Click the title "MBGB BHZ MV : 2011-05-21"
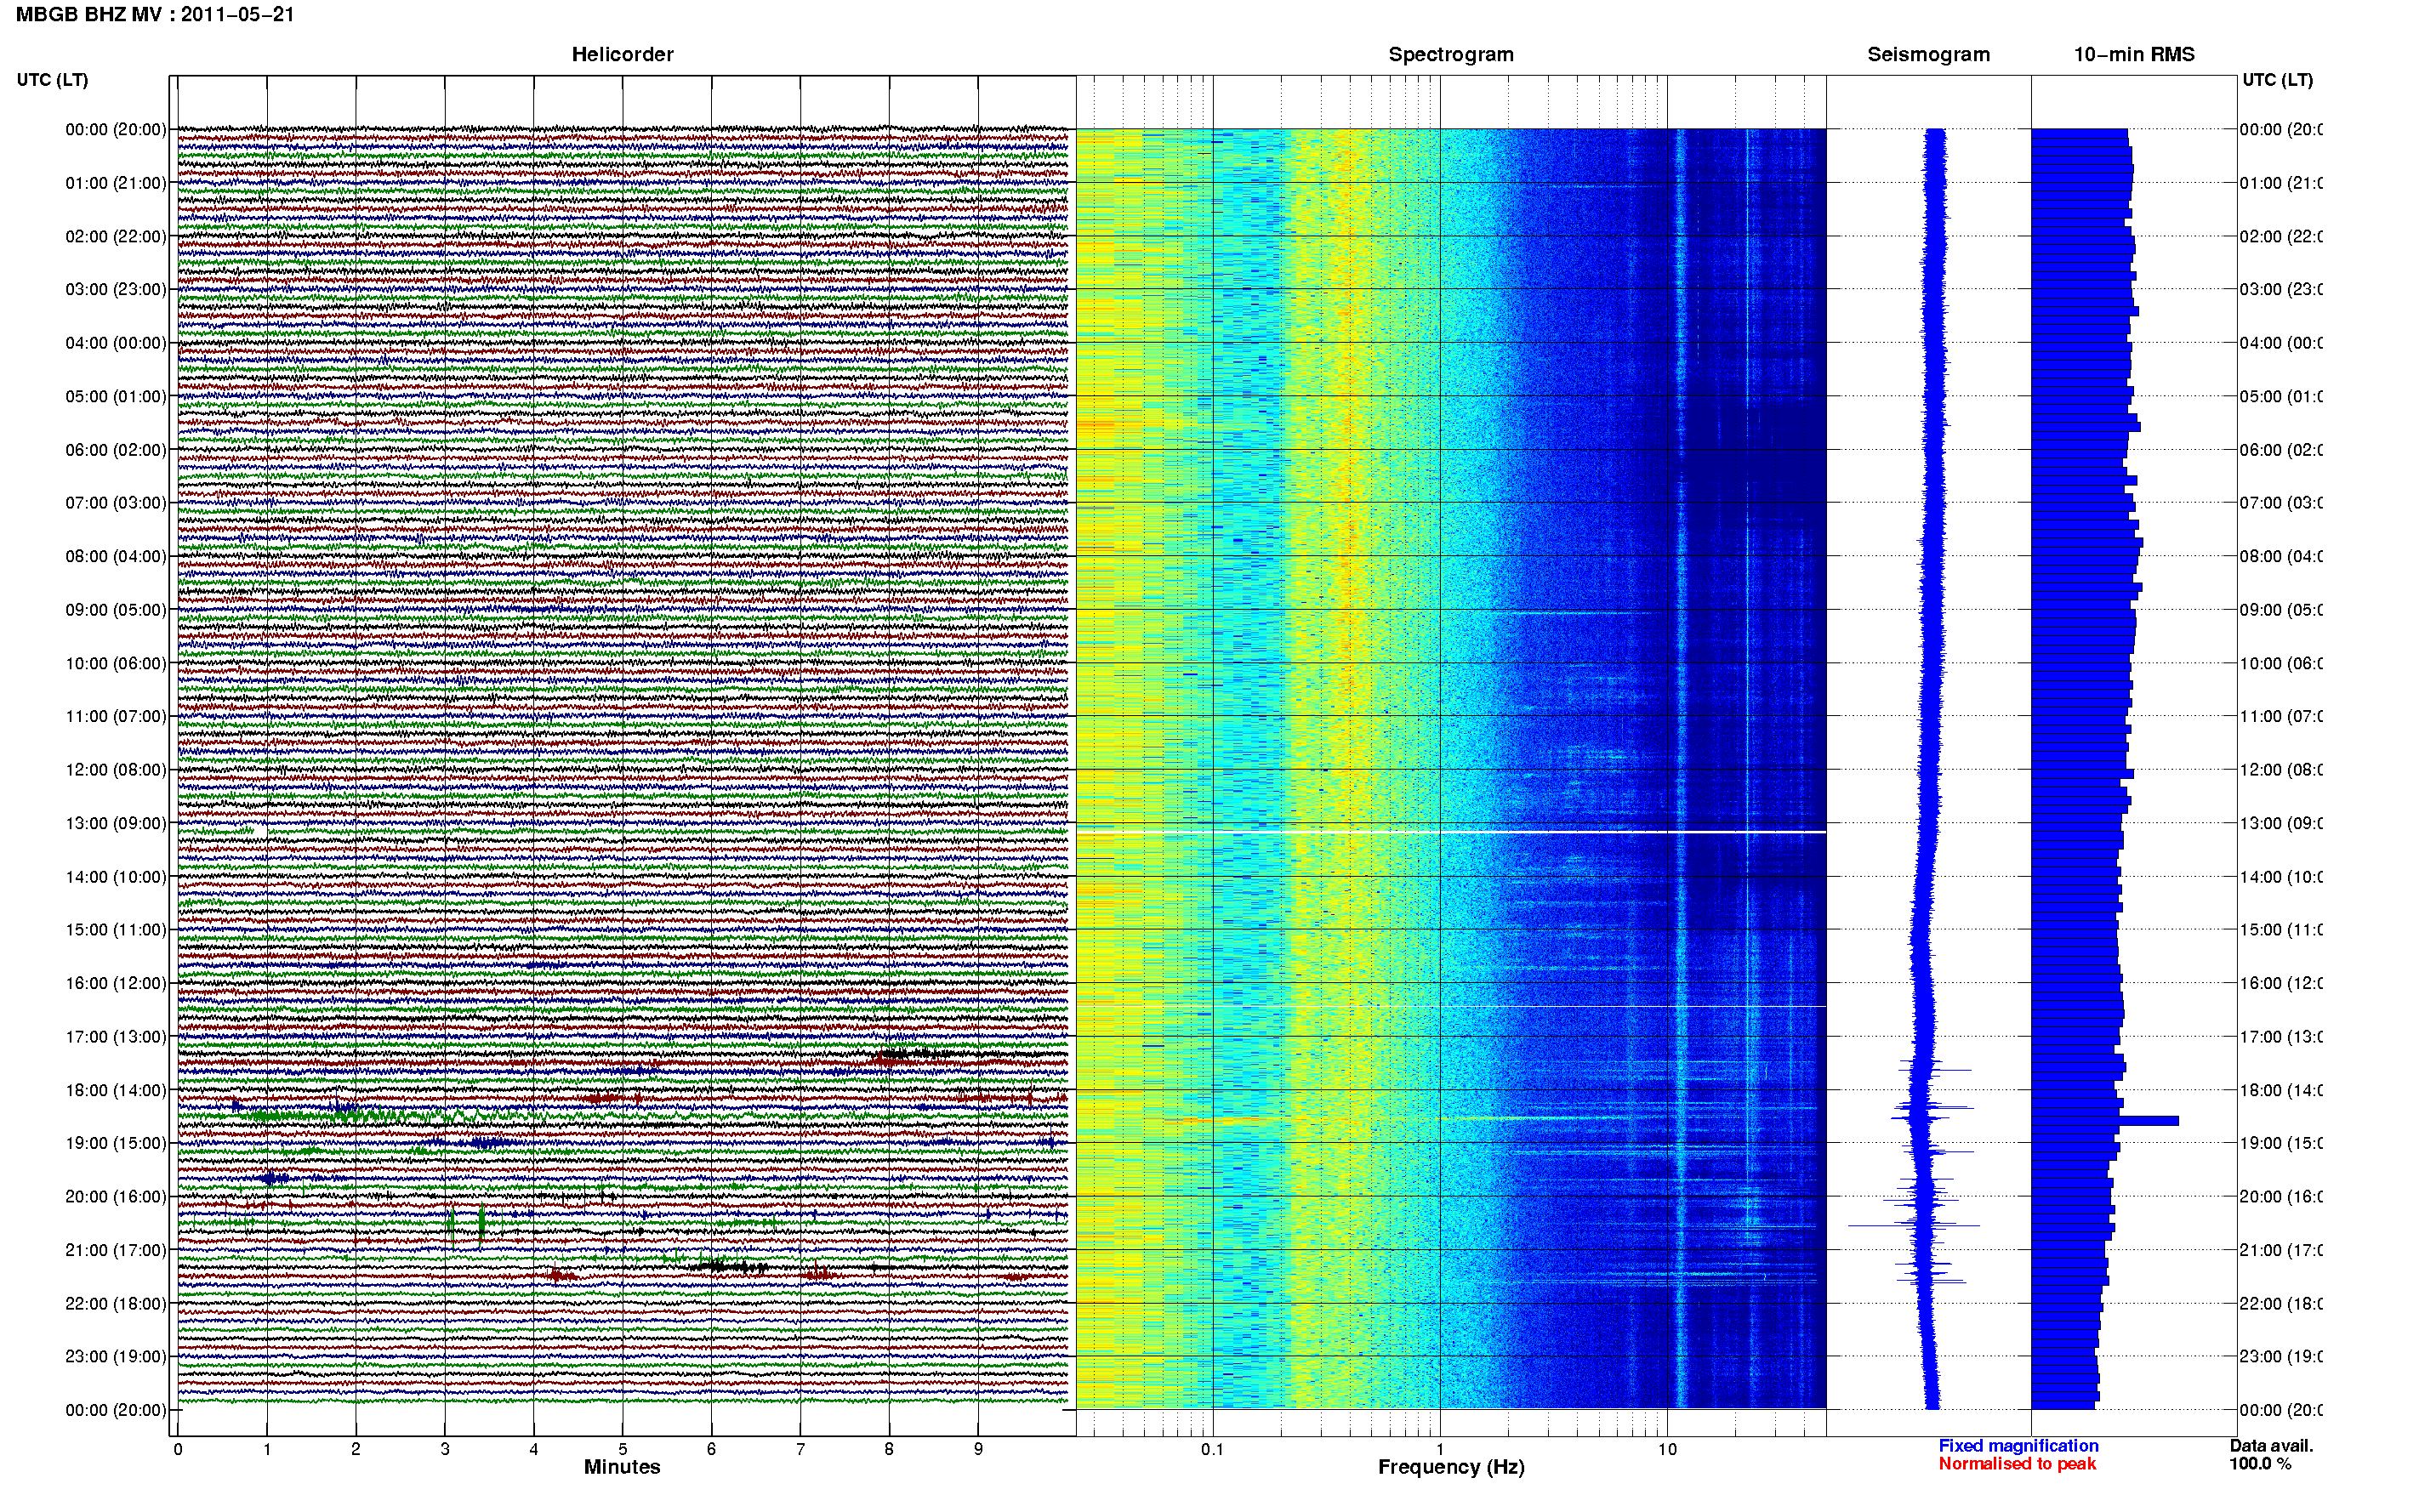This screenshot has height=1512, width=2419. pos(155,15)
